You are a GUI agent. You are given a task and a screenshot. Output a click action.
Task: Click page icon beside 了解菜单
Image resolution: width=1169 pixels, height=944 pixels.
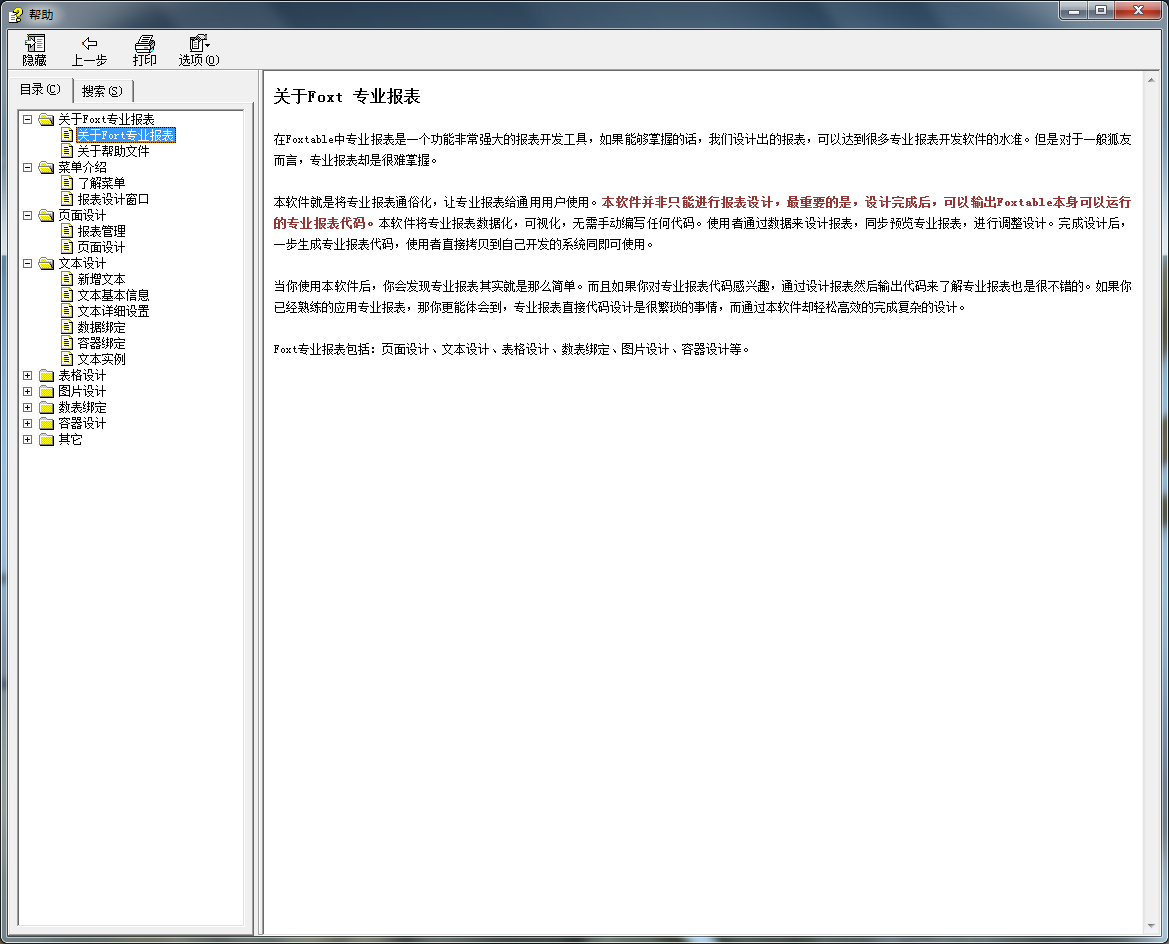click(x=67, y=183)
